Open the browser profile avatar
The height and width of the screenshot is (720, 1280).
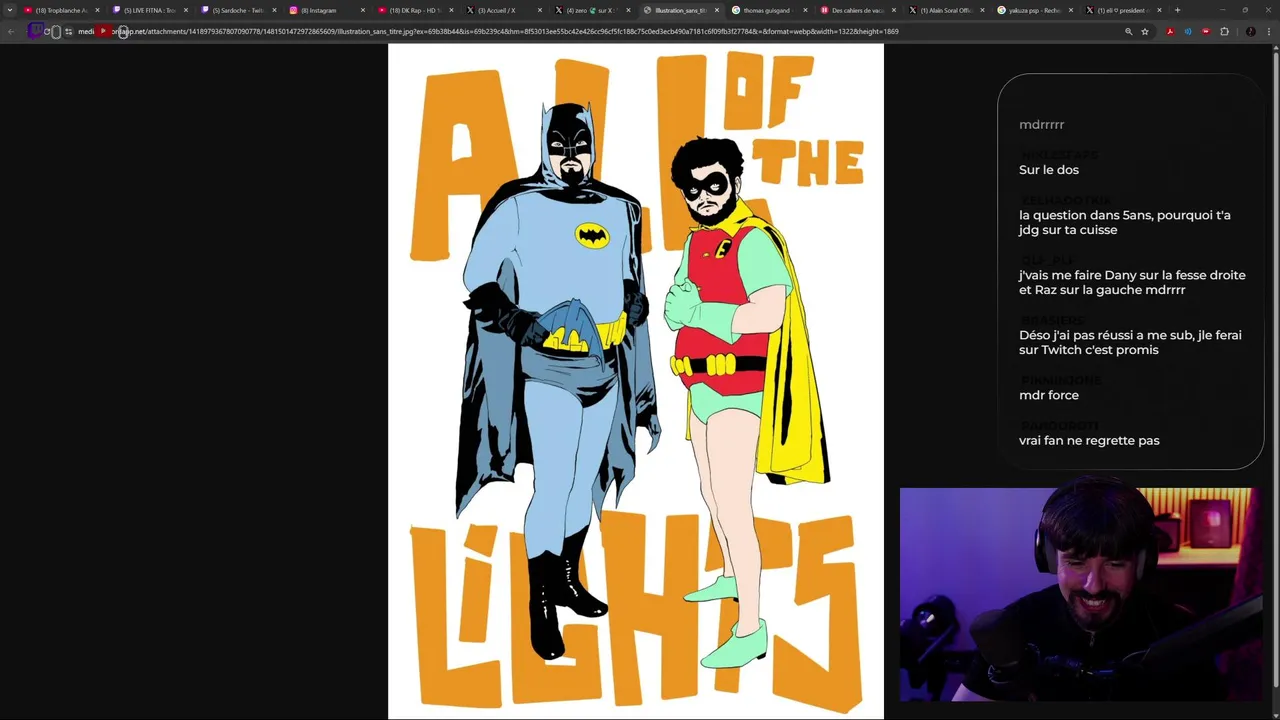(x=1250, y=31)
